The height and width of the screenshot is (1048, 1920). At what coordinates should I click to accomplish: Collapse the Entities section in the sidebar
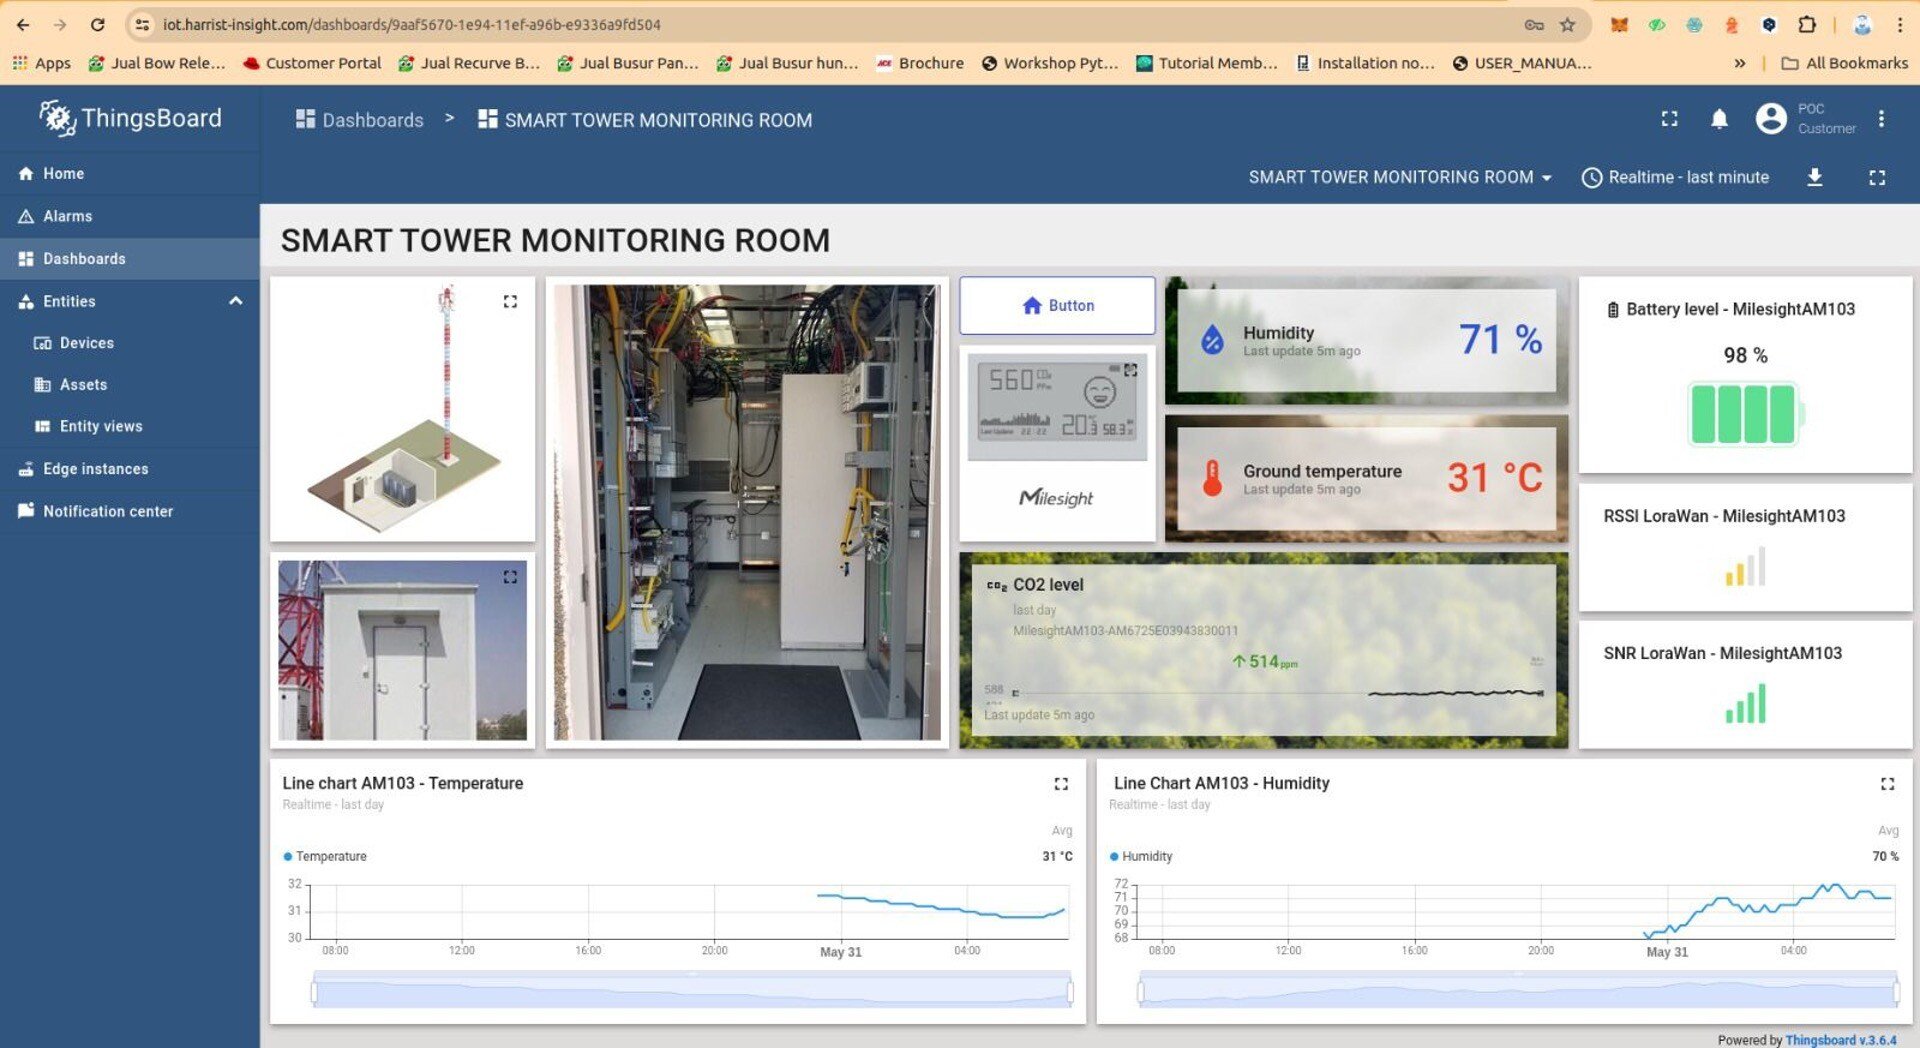tap(235, 301)
